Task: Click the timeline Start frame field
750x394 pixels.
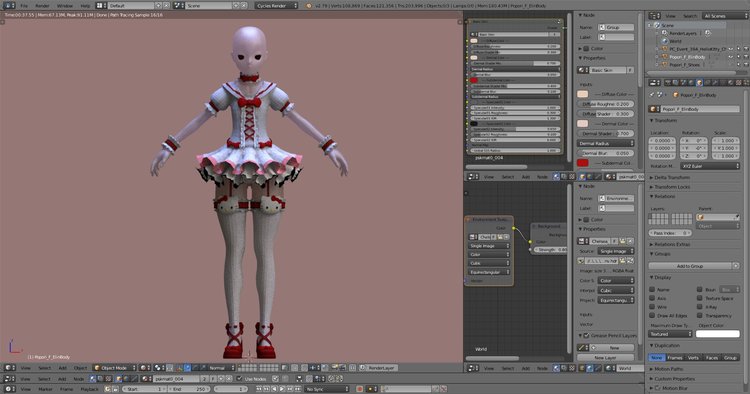Action: click(x=143, y=389)
